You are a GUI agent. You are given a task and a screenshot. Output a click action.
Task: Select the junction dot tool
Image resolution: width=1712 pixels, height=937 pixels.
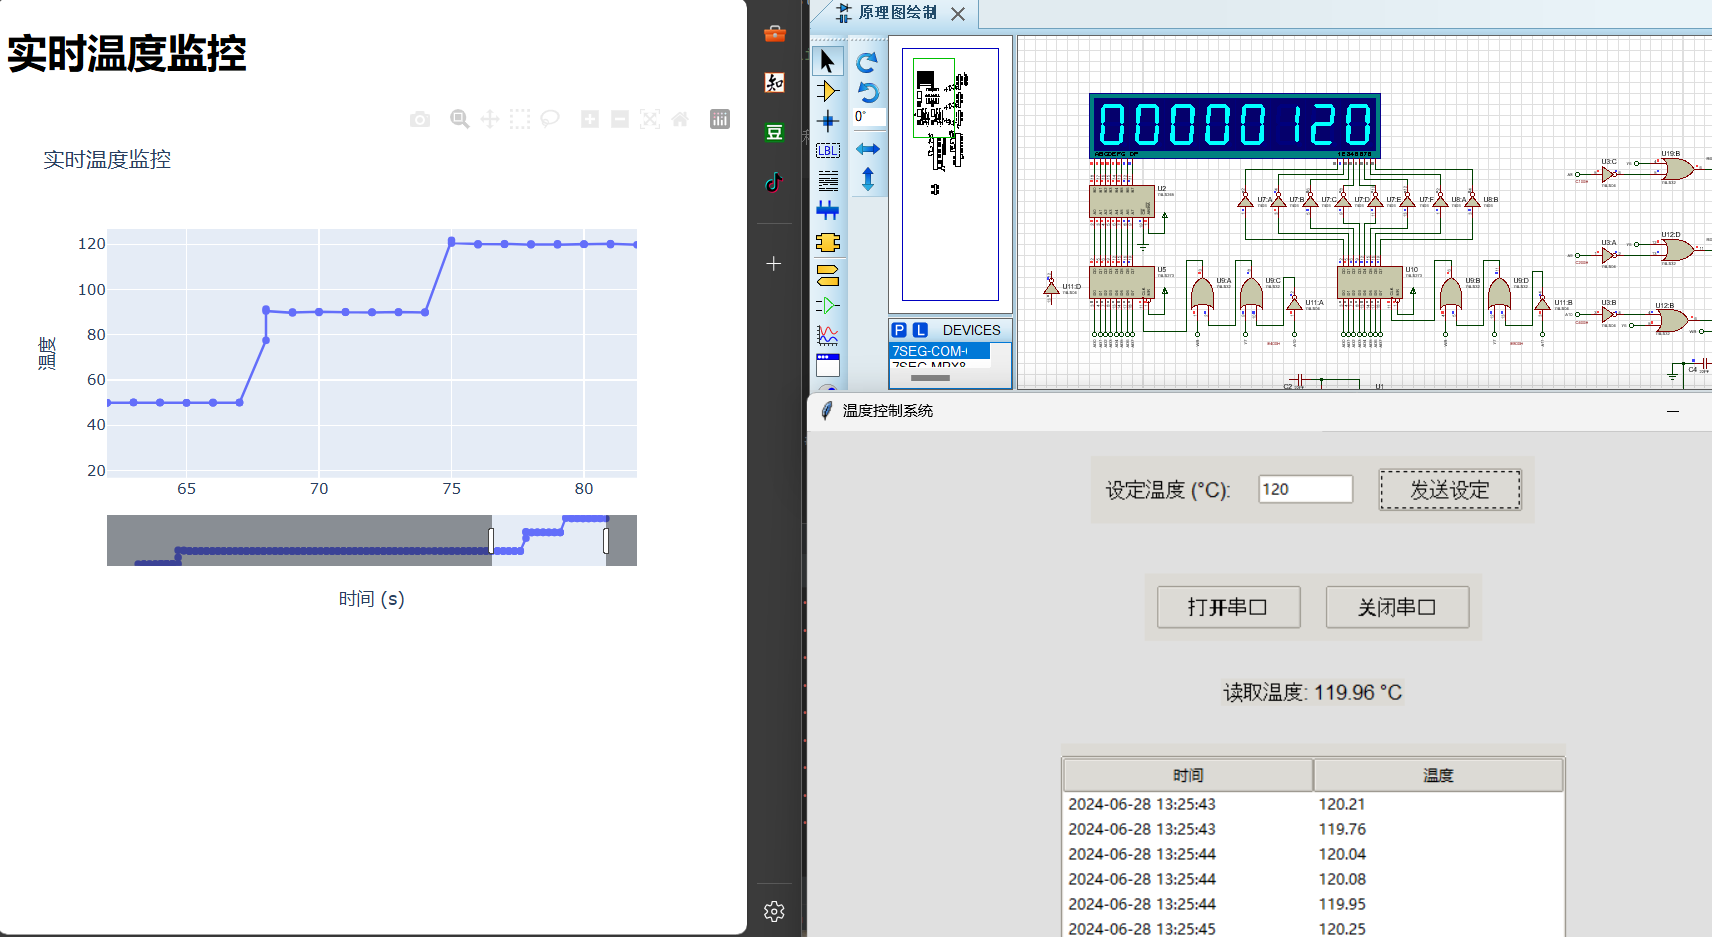click(828, 121)
